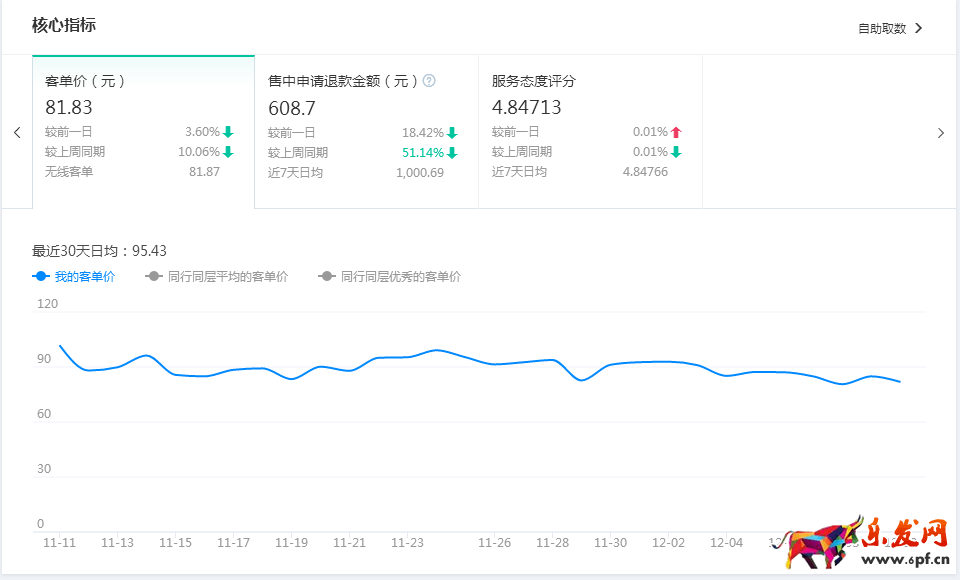Image resolution: width=960 pixels, height=580 pixels.
Task: Toggle the 我的客单价 legend series
Action: [74, 277]
